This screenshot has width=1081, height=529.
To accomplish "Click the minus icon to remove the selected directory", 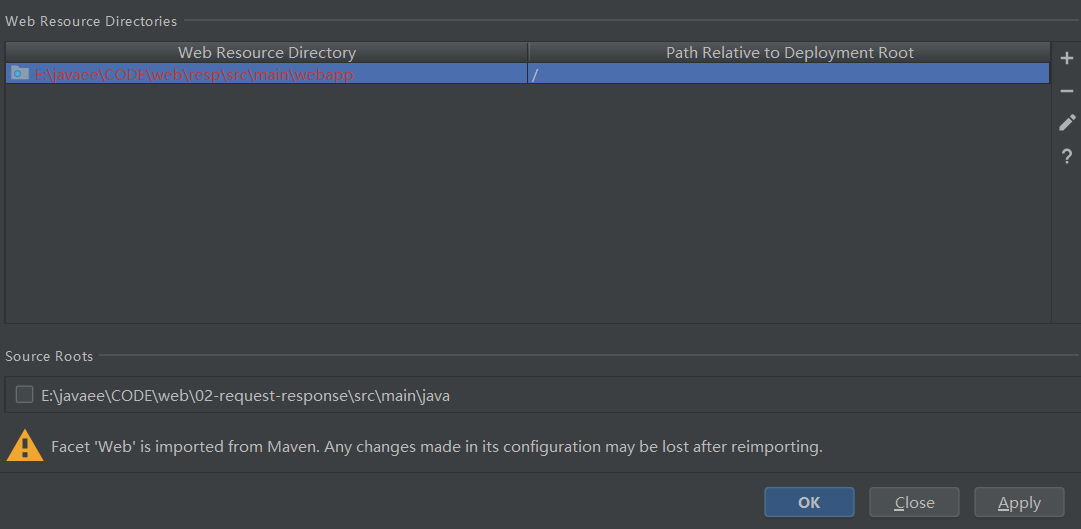I will (1067, 91).
